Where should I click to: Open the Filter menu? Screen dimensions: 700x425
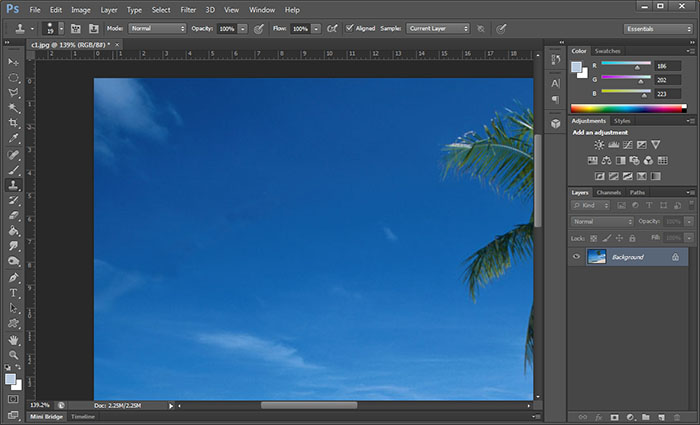tap(188, 9)
